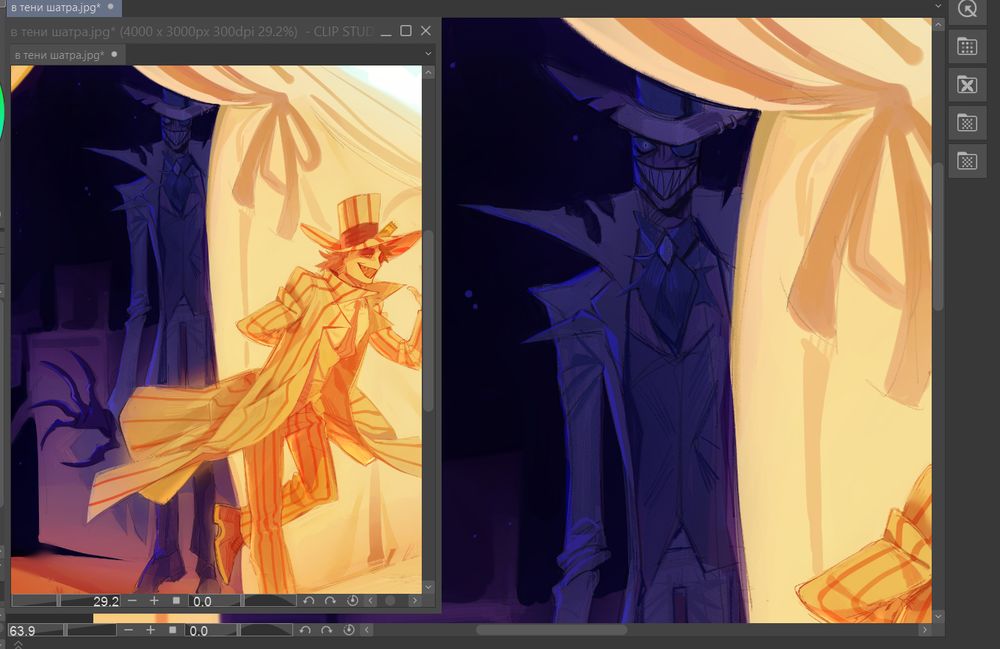Open the material folder with dot grid icon

coord(967,47)
